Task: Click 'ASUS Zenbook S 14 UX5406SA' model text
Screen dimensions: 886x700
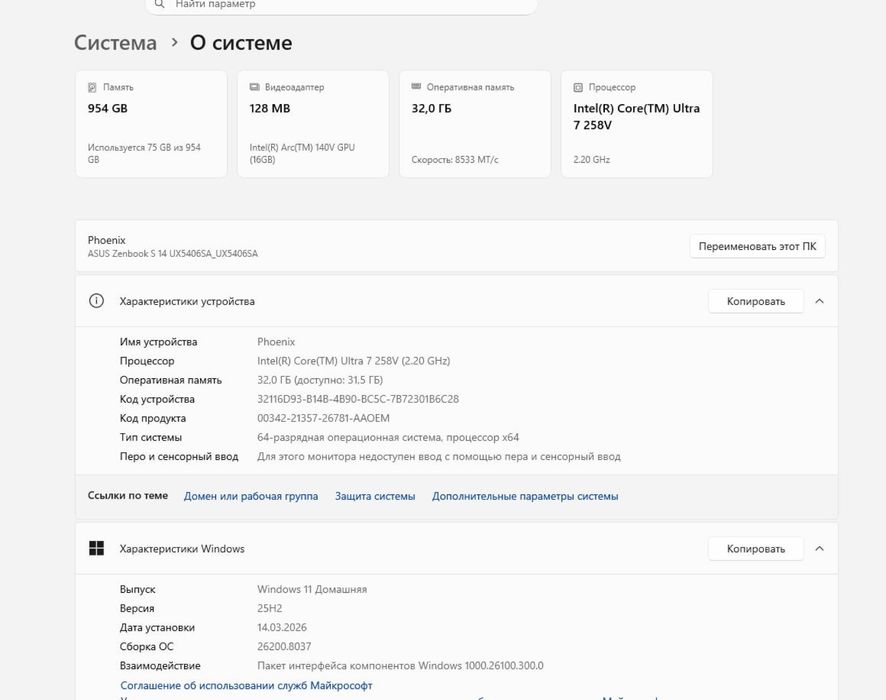Action: pos(173,254)
